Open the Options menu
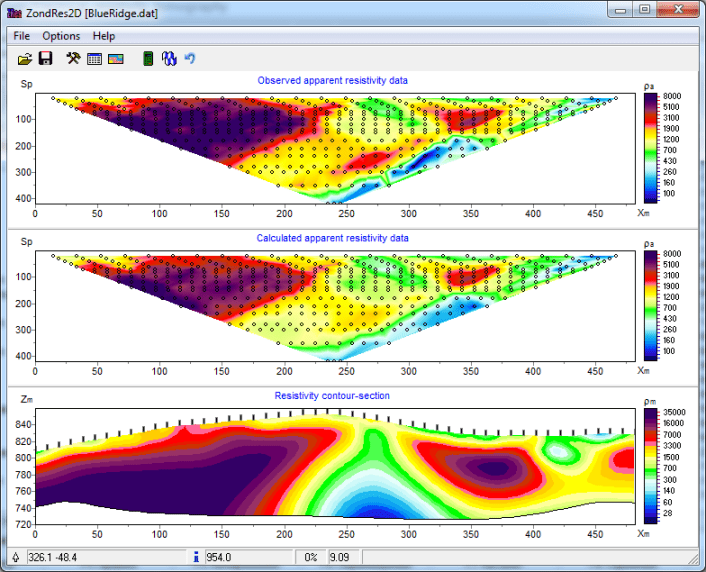Viewport: 706px width, 572px height. 61,36
